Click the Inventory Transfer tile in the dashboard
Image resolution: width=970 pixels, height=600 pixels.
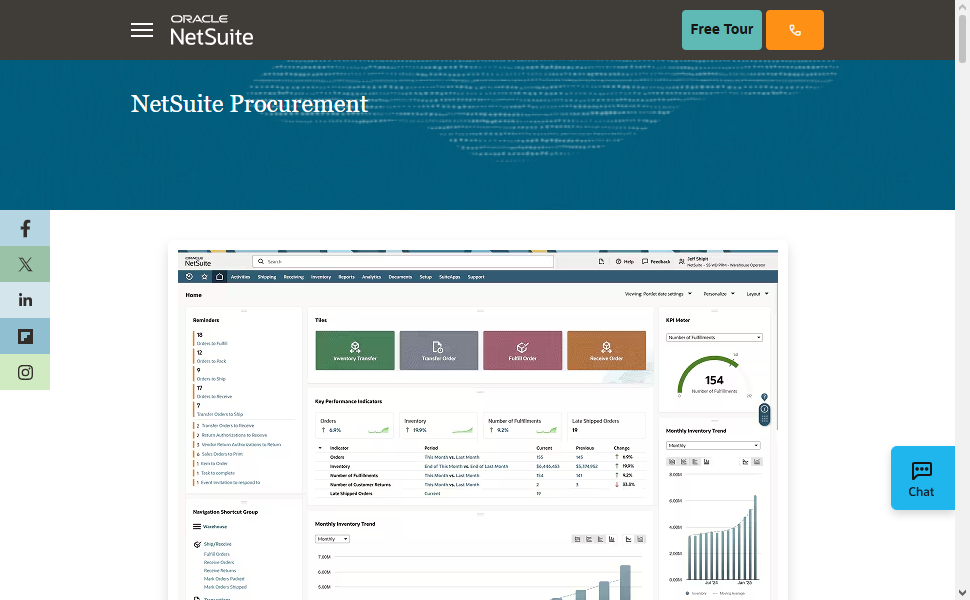click(355, 351)
